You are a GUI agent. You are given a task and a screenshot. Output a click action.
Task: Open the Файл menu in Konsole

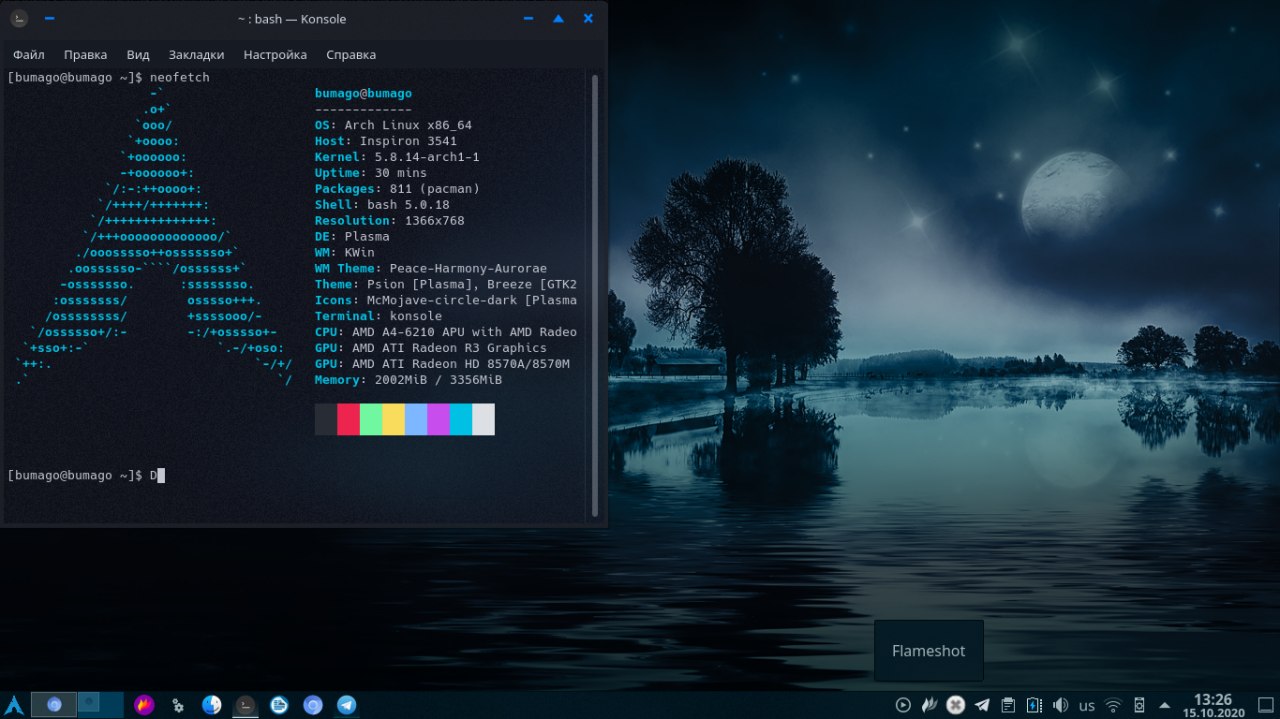click(29, 55)
